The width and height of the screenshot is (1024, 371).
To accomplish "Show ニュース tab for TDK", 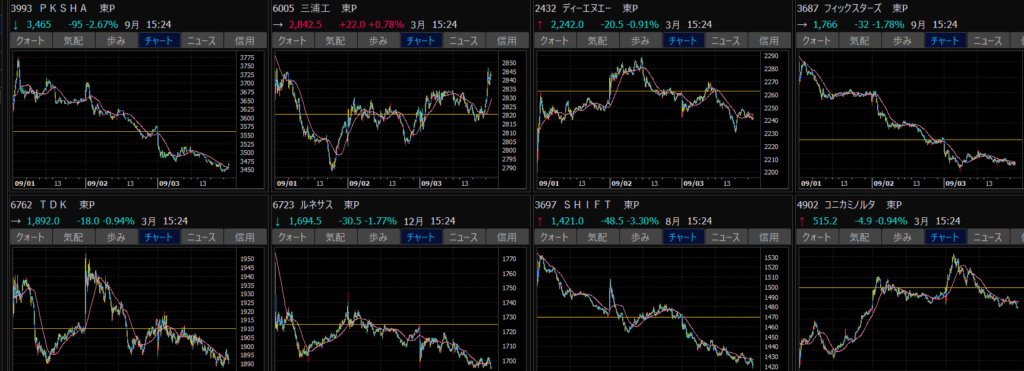I will click(202, 236).
